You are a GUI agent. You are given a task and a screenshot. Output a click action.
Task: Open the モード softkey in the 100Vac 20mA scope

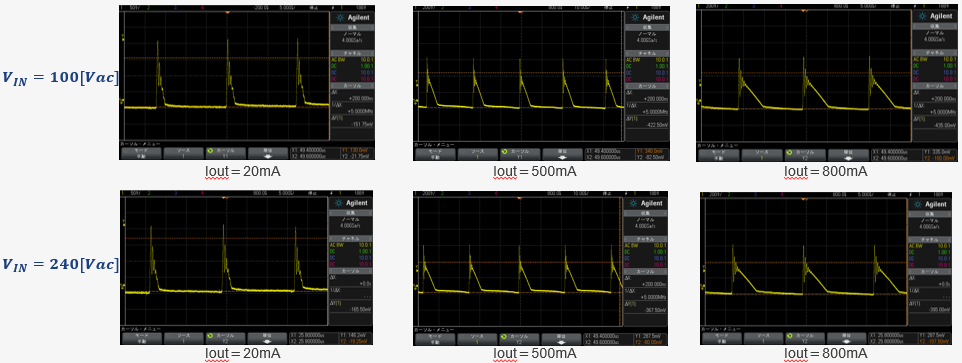[x=140, y=153]
